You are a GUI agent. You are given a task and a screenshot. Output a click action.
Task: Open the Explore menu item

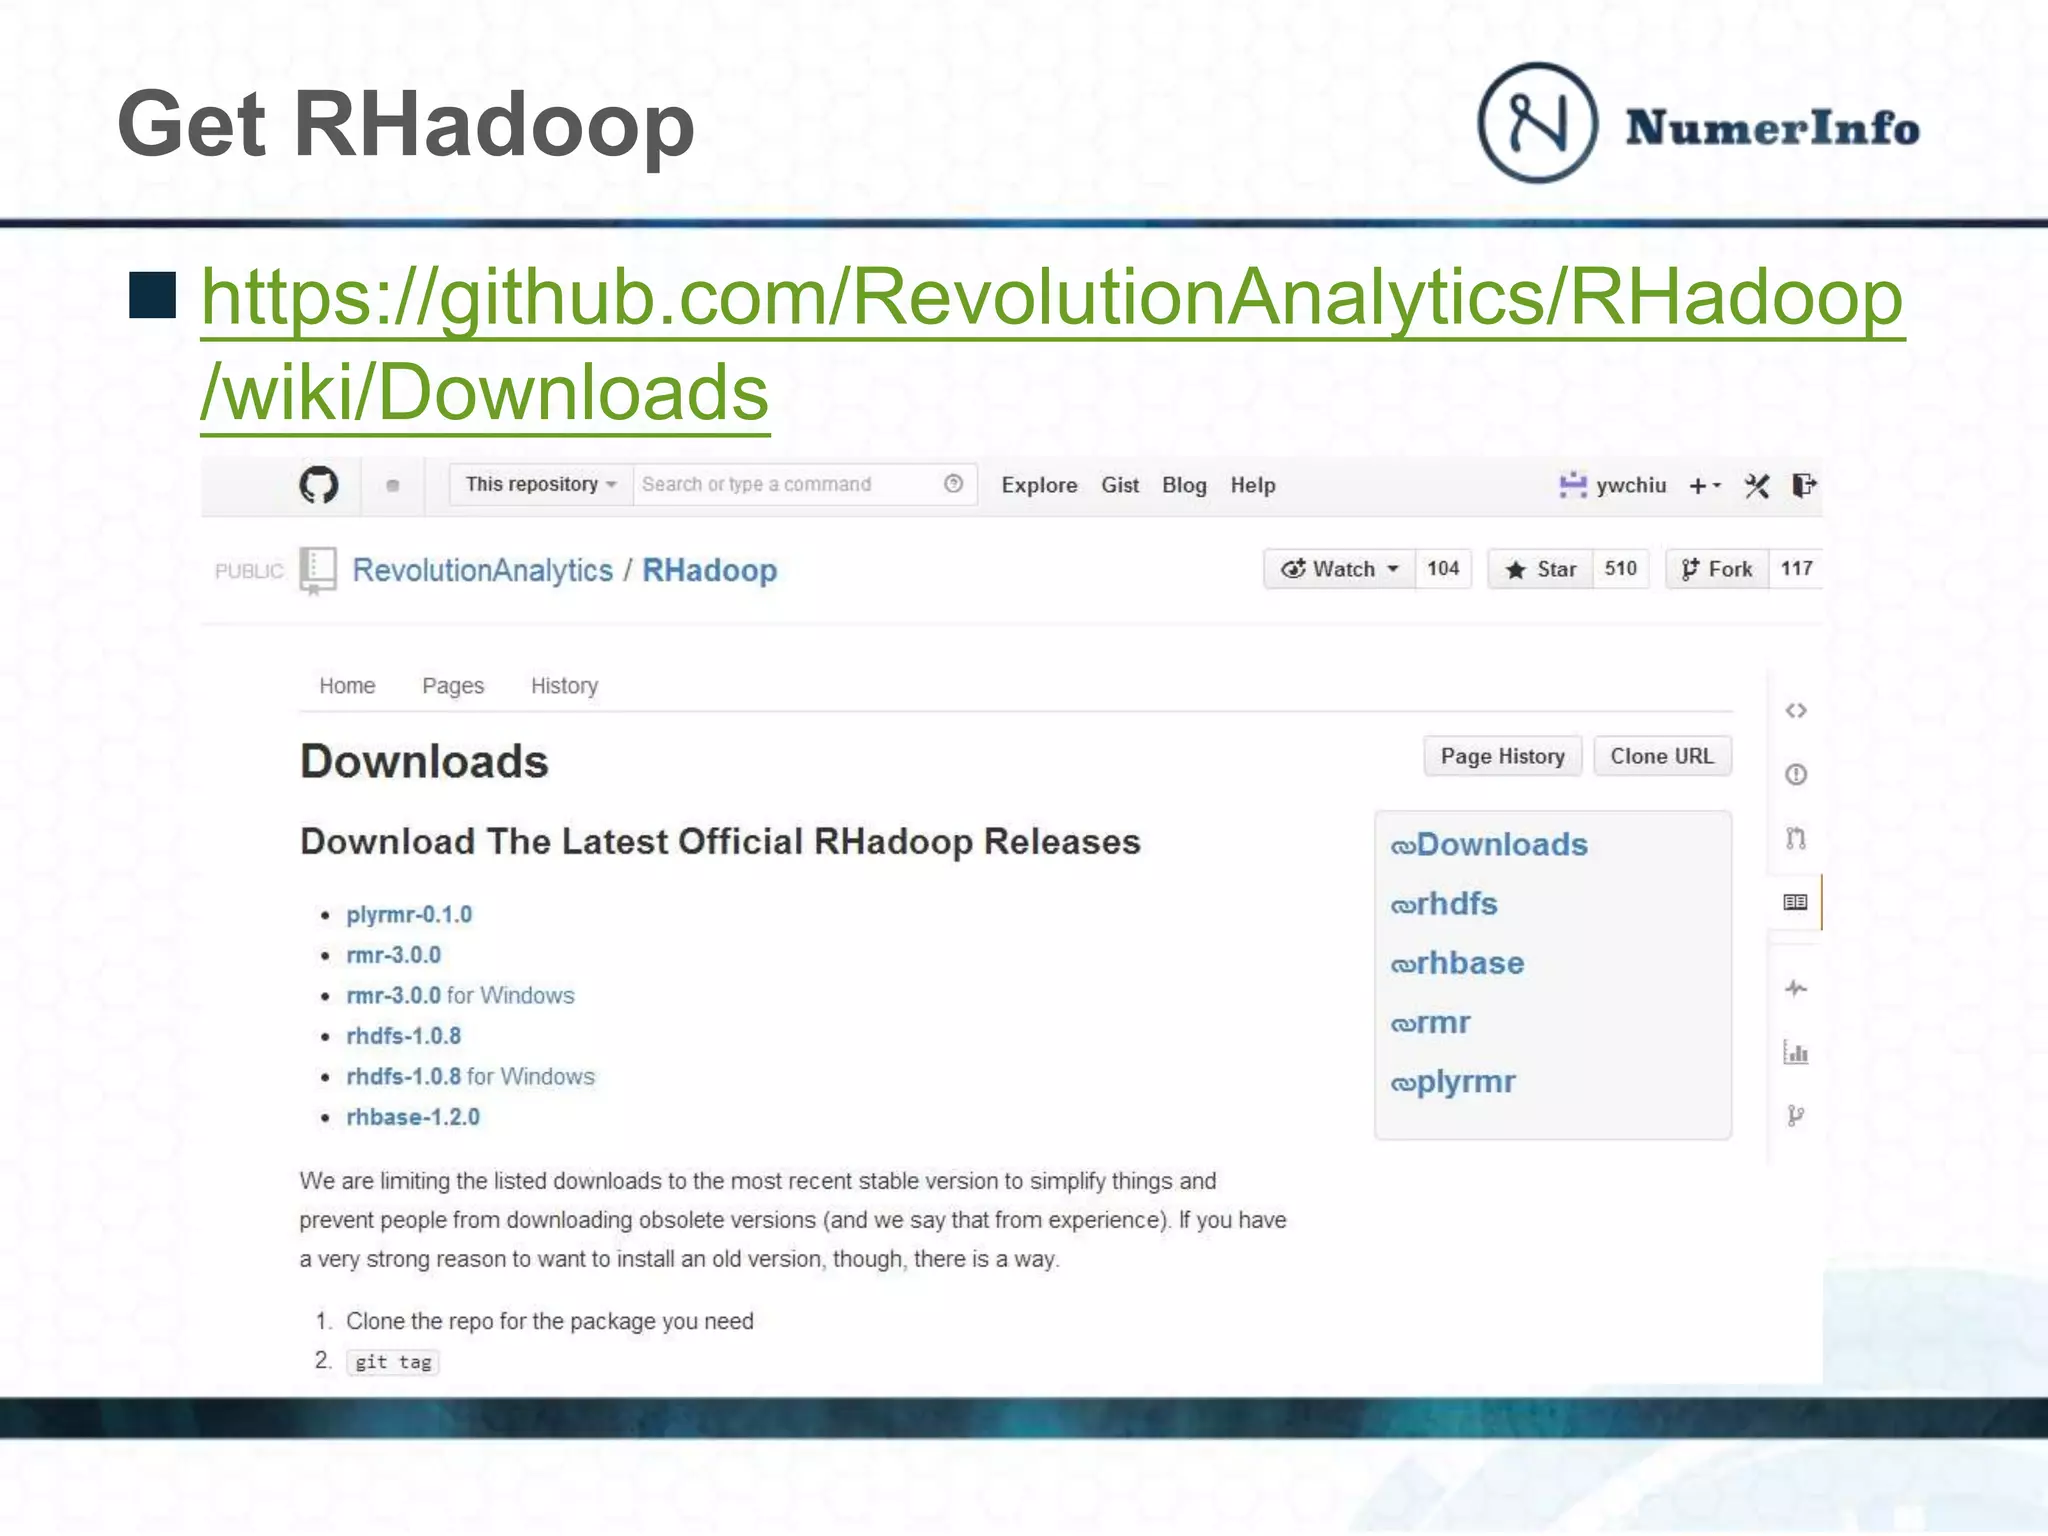pyautogui.click(x=1040, y=486)
